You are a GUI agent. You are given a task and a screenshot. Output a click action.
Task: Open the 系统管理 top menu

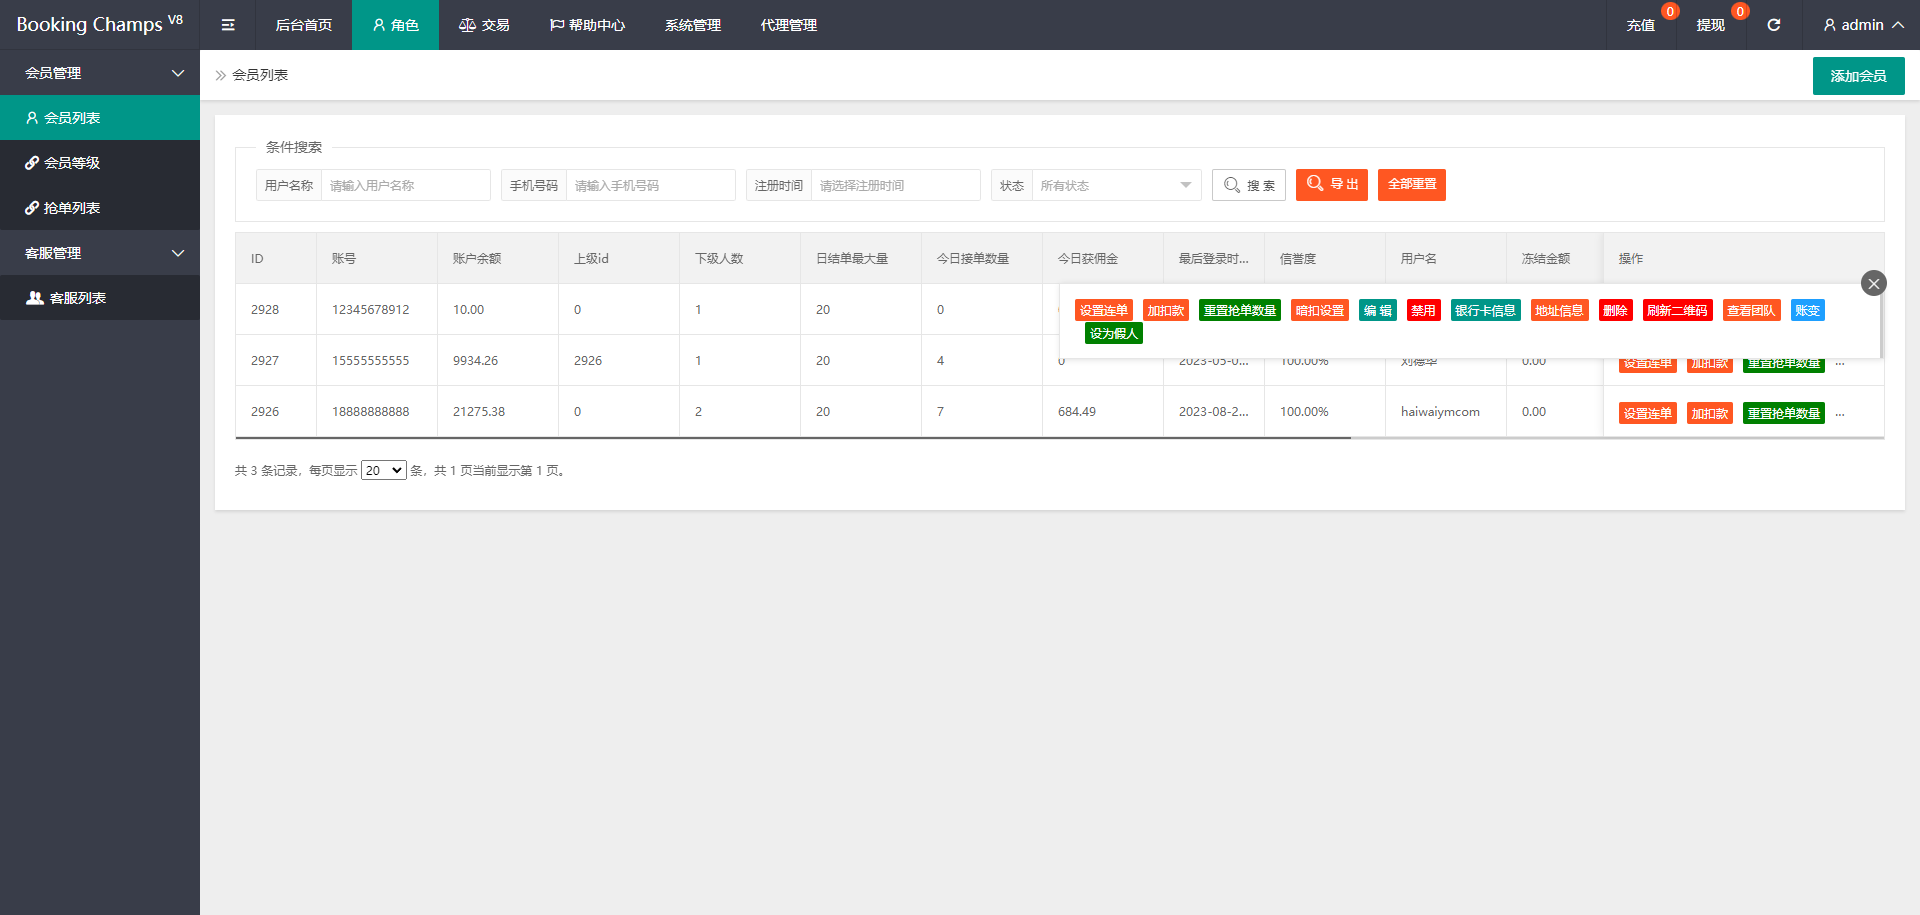(x=692, y=25)
